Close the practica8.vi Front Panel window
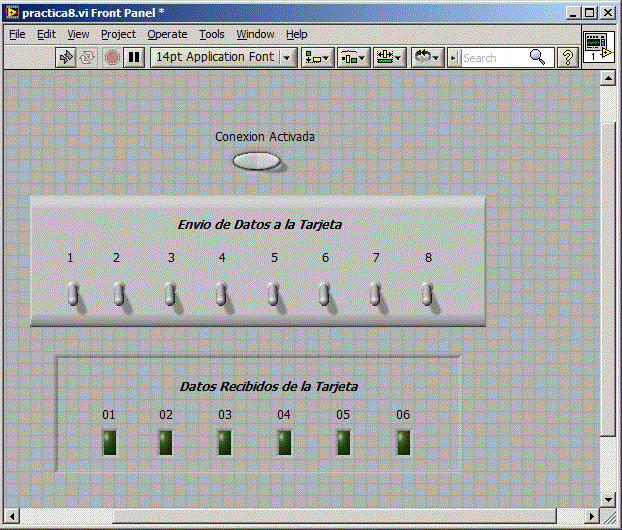The width and height of the screenshot is (622, 530). (x=608, y=13)
